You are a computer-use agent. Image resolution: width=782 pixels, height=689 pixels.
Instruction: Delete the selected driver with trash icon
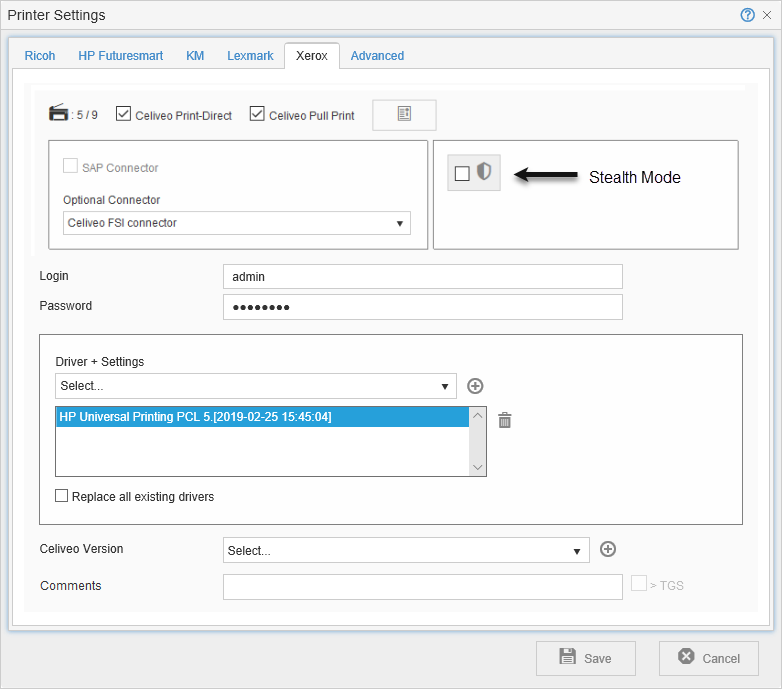click(505, 420)
